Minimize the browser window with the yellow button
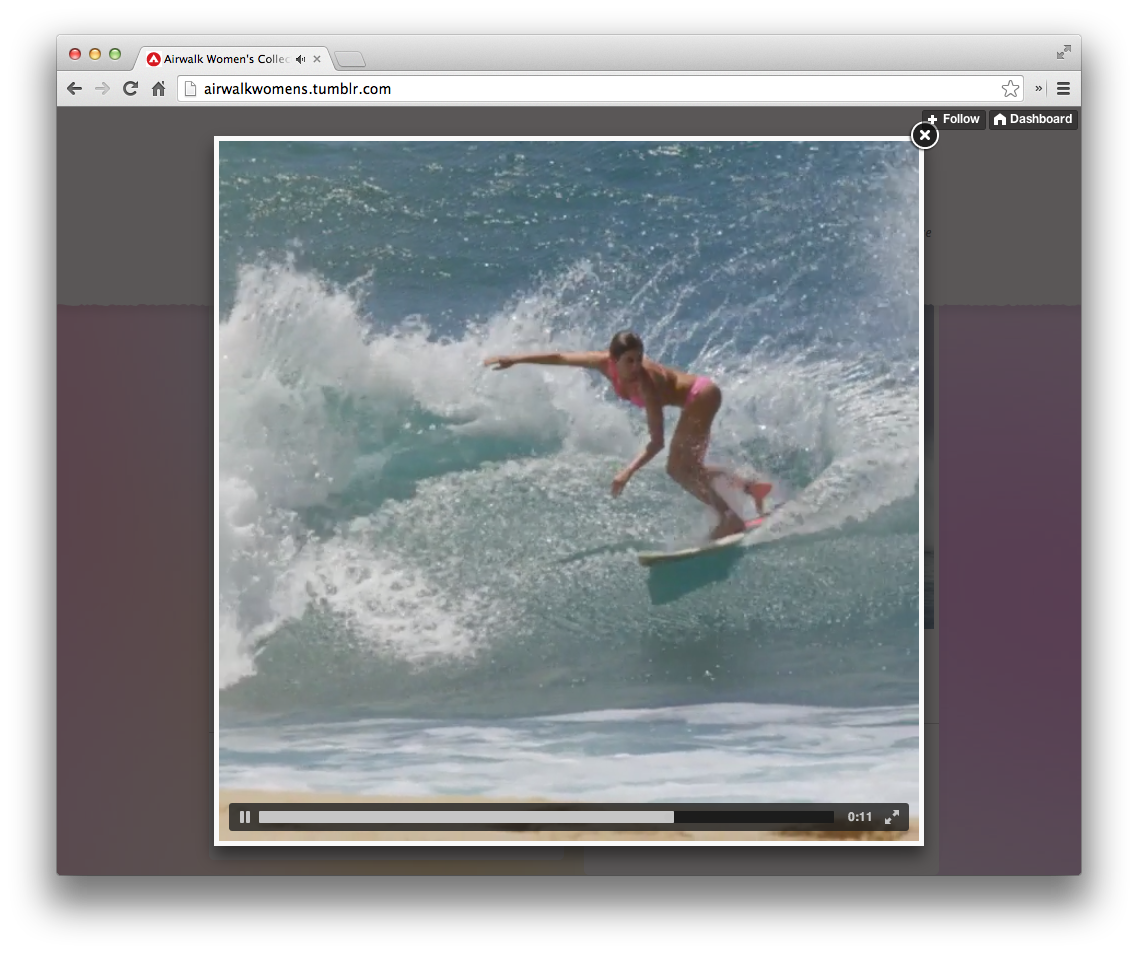Viewport: 1138px width, 954px height. tap(94, 54)
